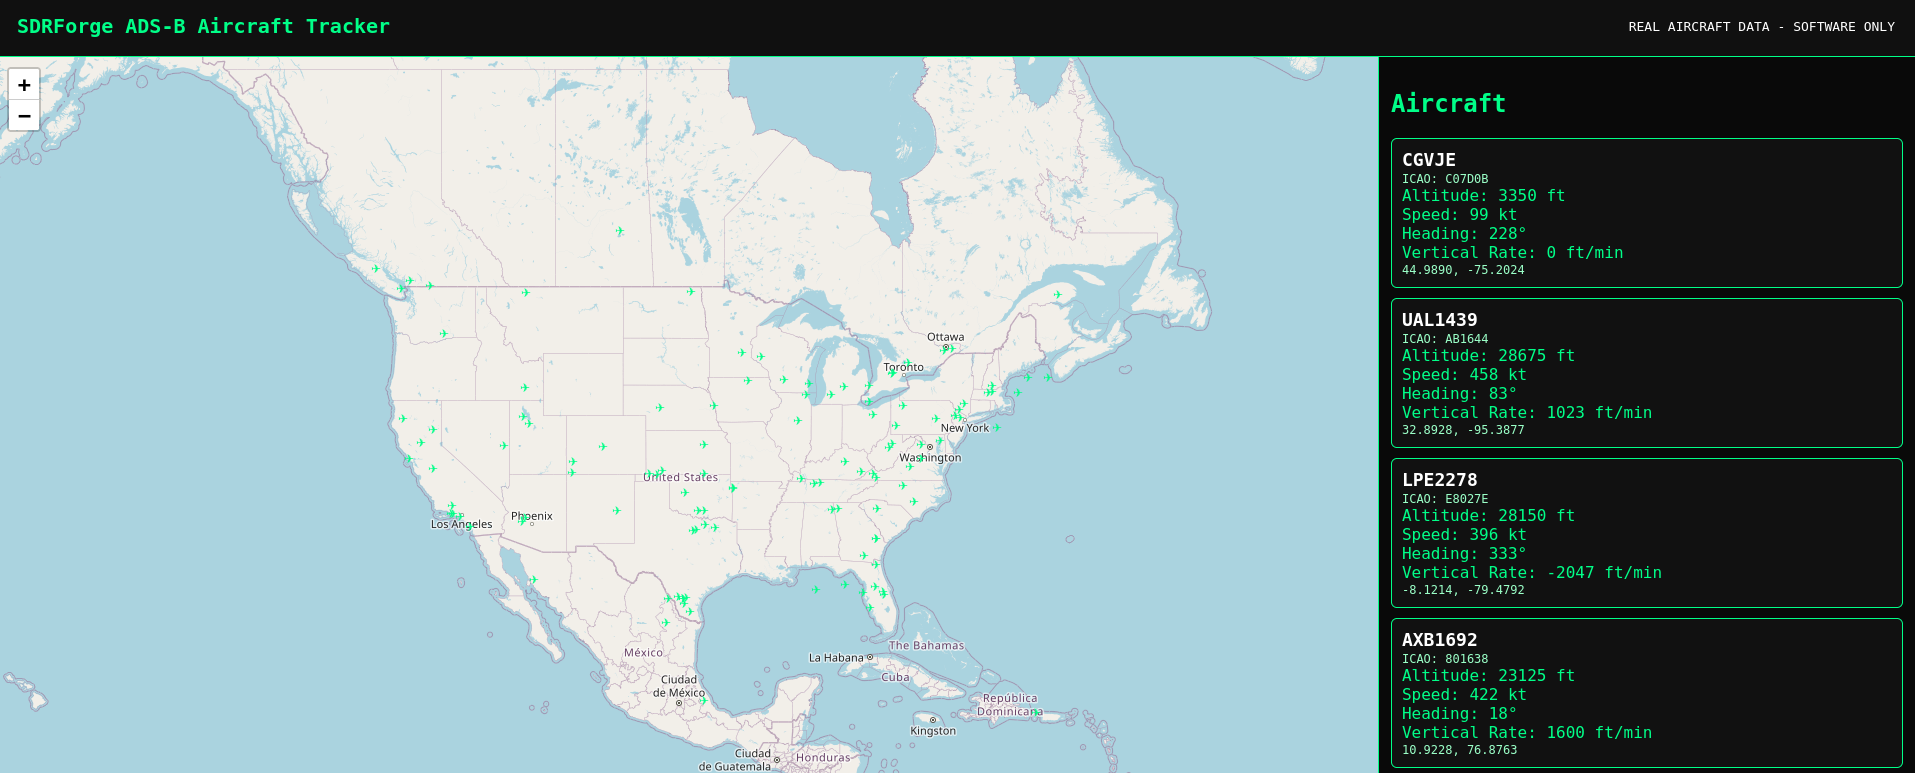Viewport: 1915px width, 773px height.
Task: Click the aircraft icon over northern Montana
Action: coord(525,293)
